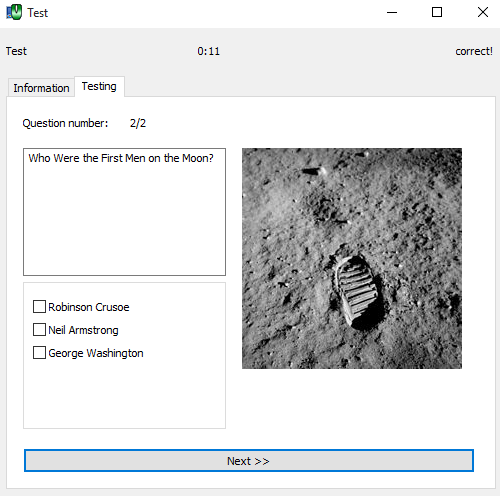
Task: Click empty space in the answers panel
Action: tap(124, 393)
